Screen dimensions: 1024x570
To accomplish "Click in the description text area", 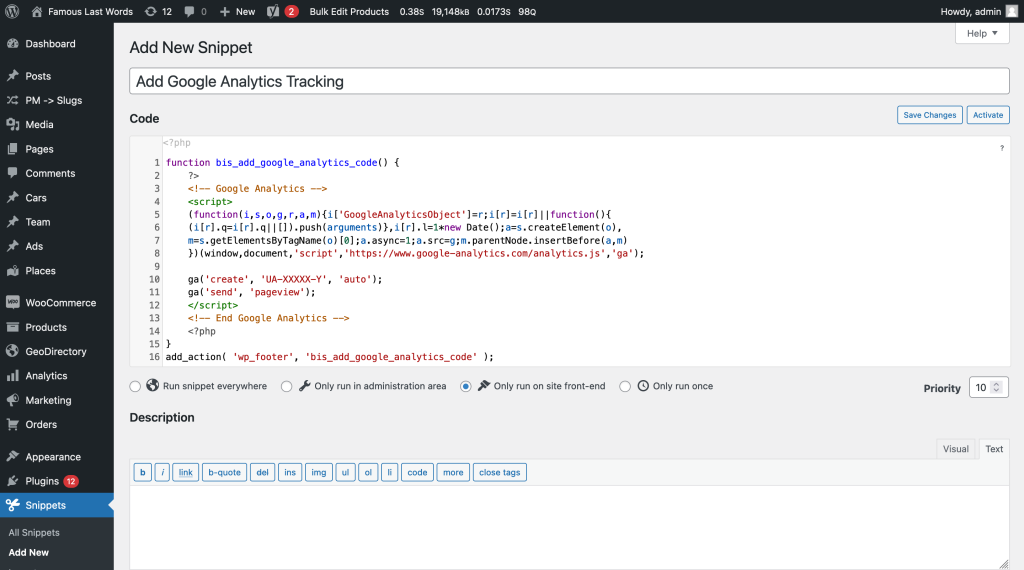I will point(569,528).
